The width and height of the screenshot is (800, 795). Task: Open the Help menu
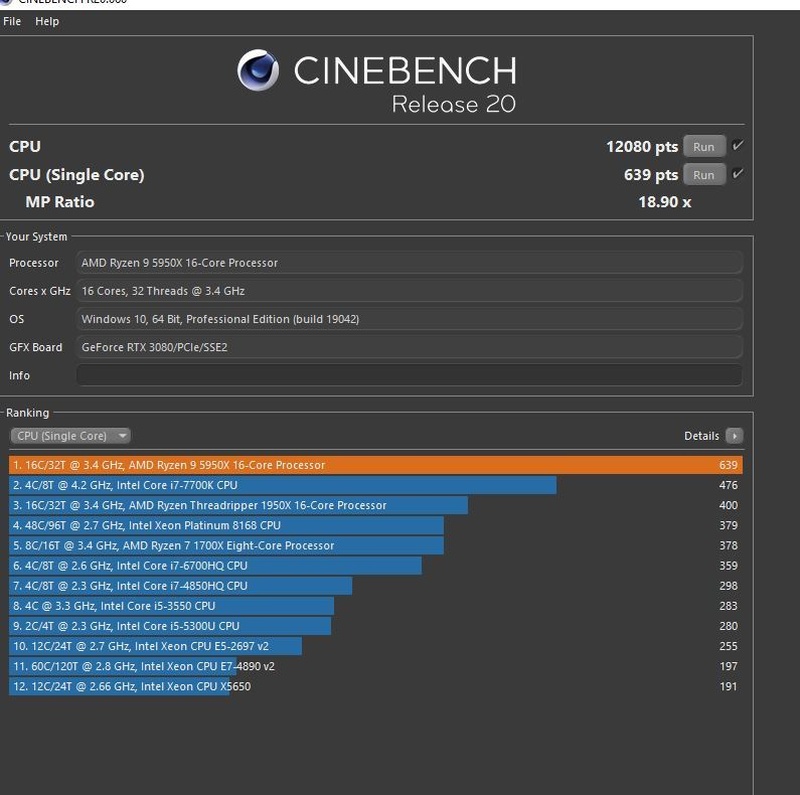coord(47,21)
